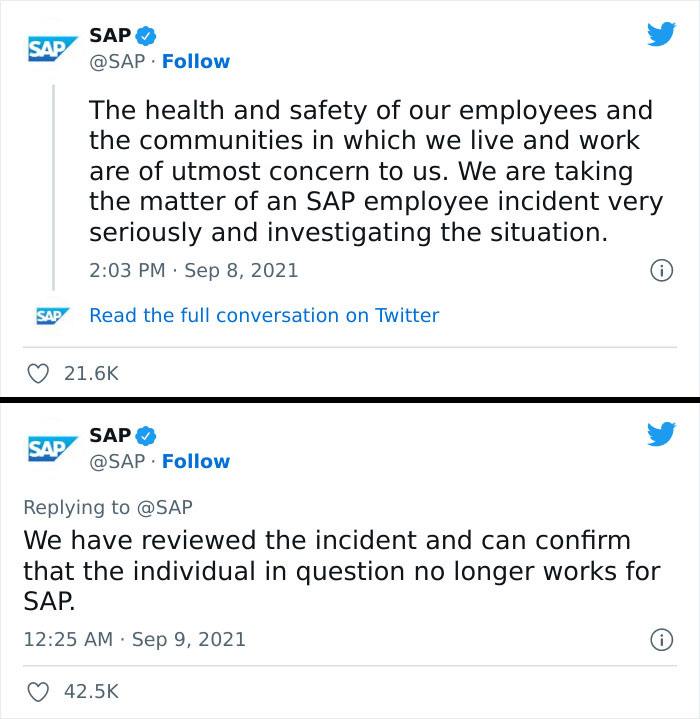
Task: Like the first tweet via heart icon
Action: (38, 374)
